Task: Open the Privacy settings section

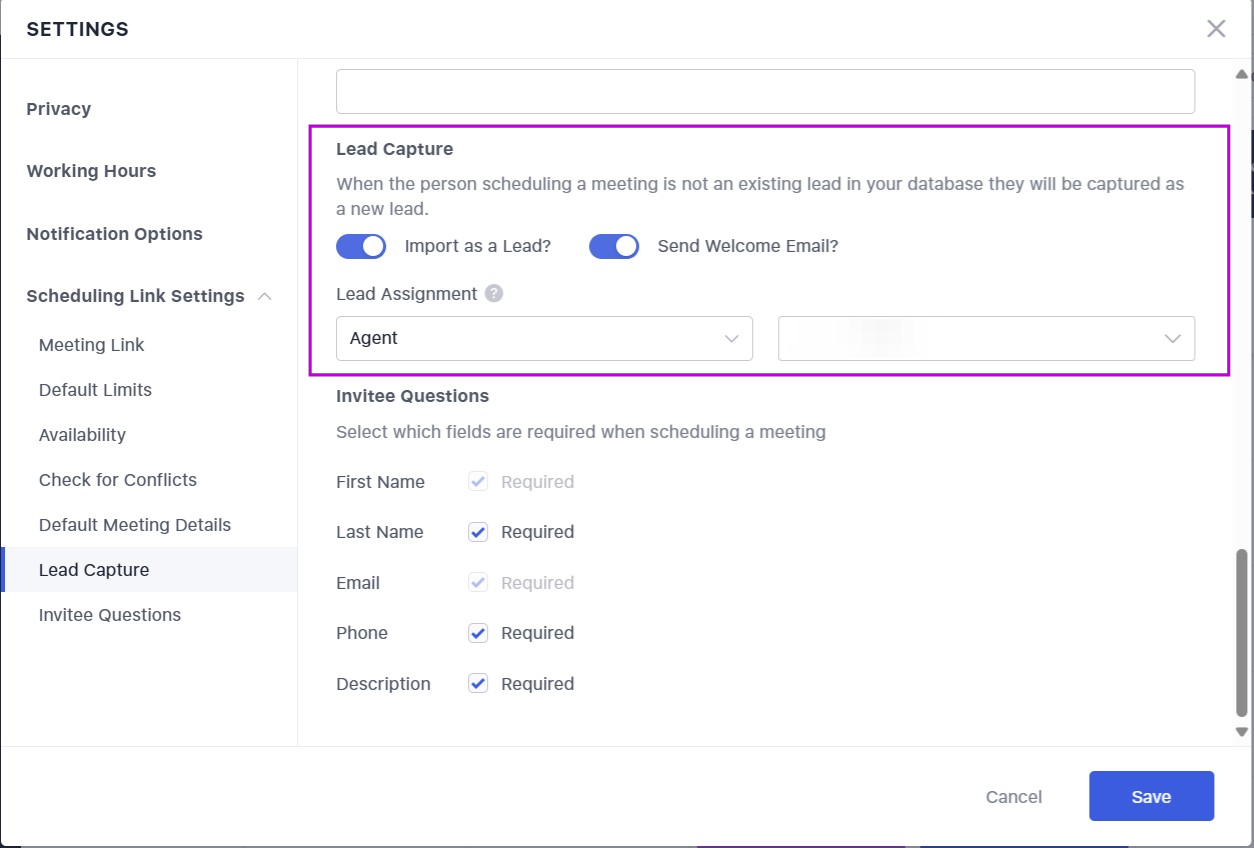Action: pos(59,109)
